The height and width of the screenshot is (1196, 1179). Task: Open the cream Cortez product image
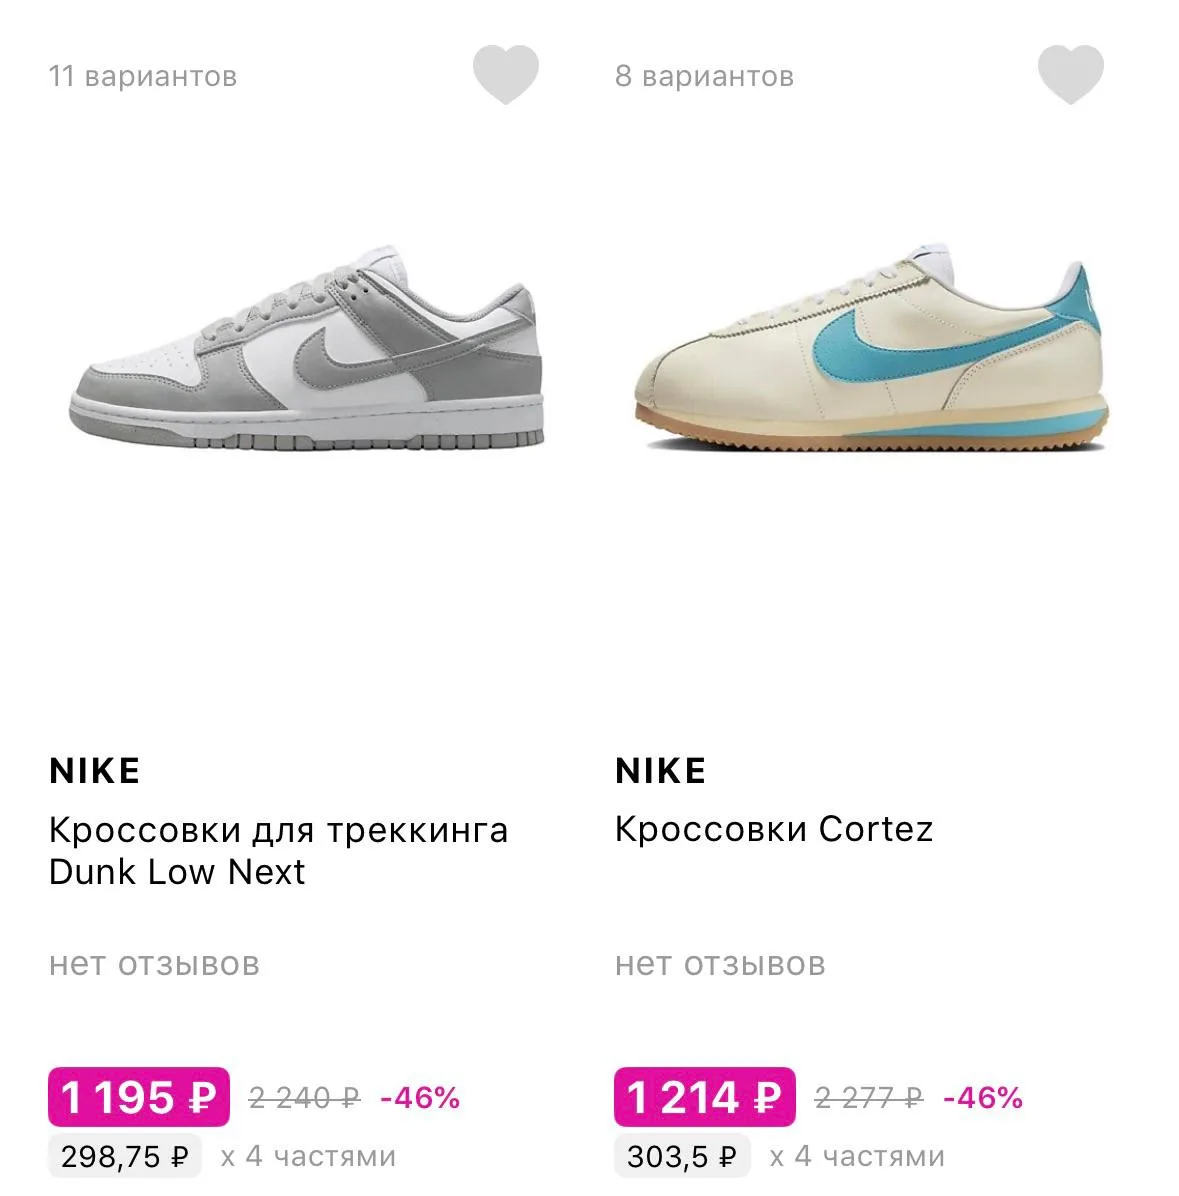pyautogui.click(x=871, y=347)
